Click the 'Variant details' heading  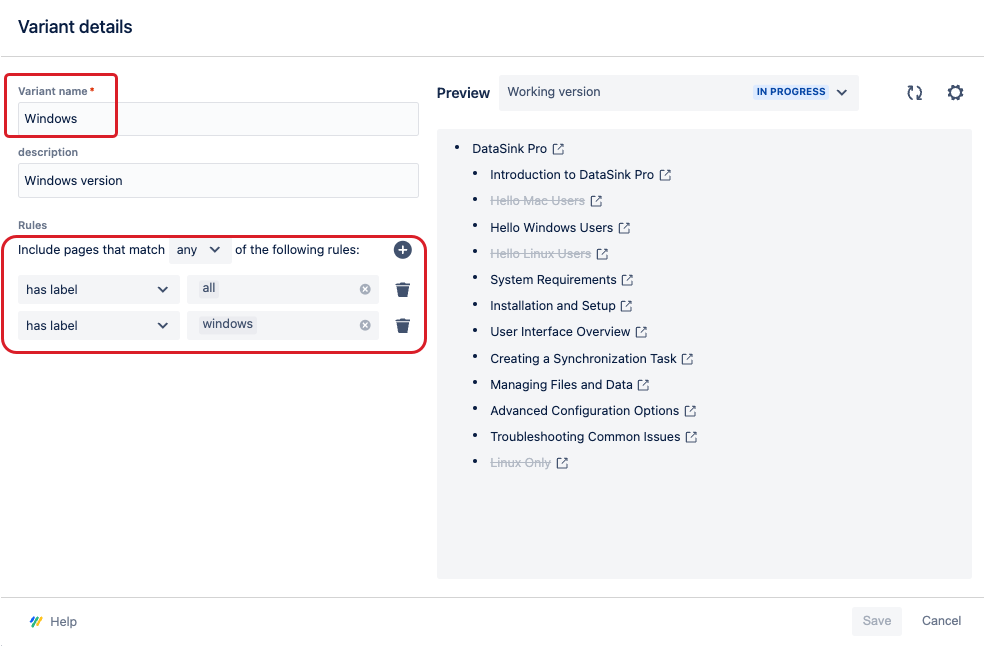[x=75, y=27]
